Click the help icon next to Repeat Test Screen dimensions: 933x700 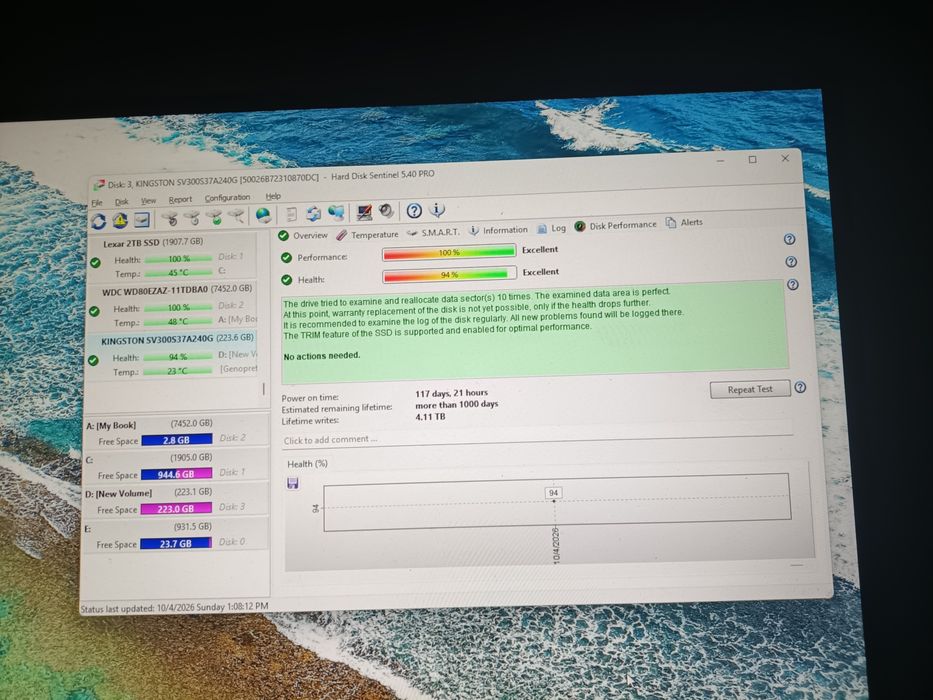point(800,388)
